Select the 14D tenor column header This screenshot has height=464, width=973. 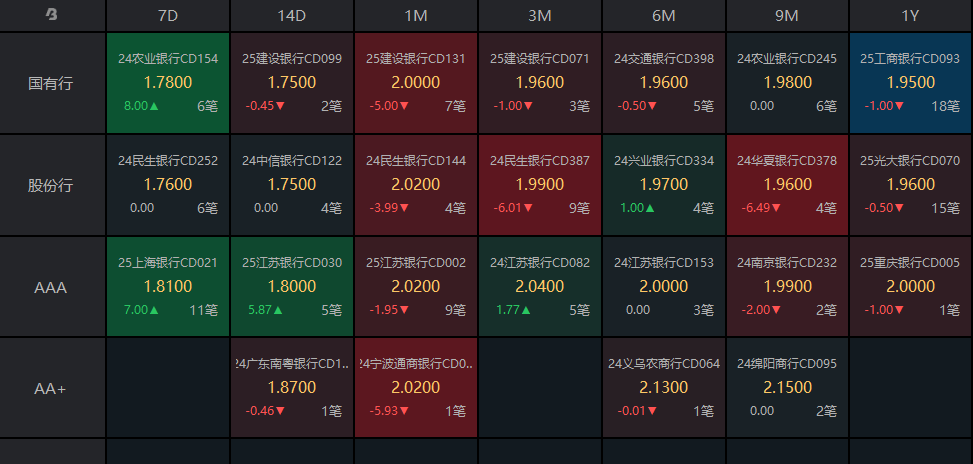[292, 15]
